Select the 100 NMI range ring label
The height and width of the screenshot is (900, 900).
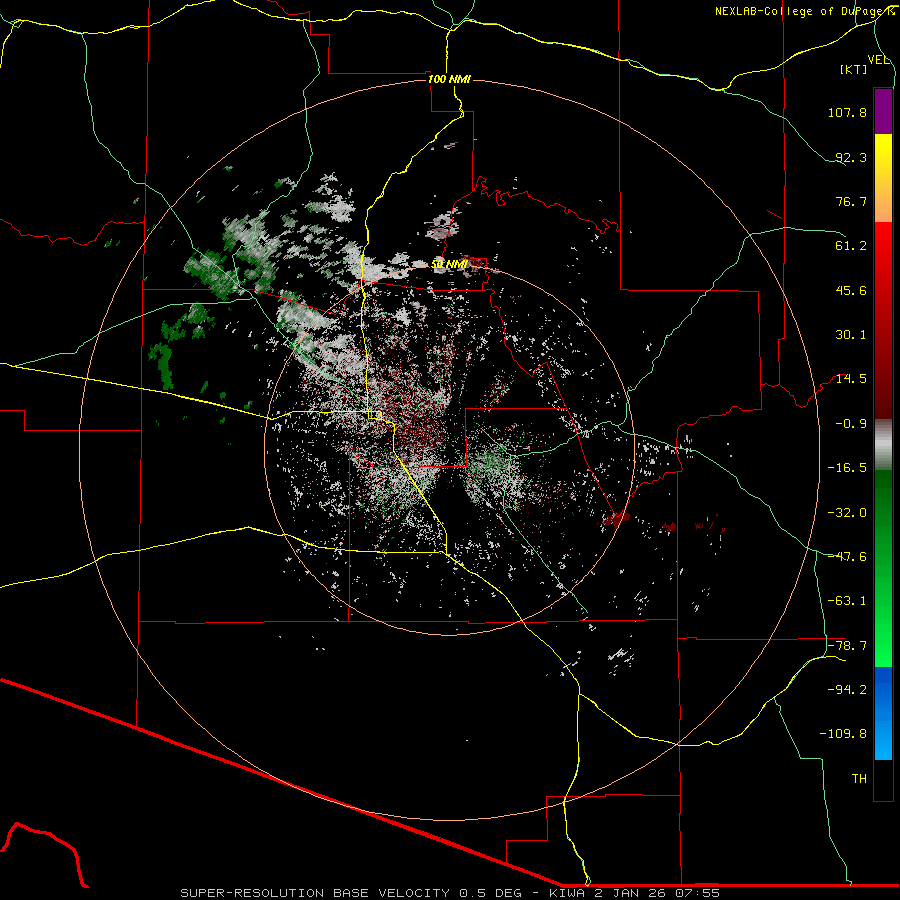coord(449,79)
